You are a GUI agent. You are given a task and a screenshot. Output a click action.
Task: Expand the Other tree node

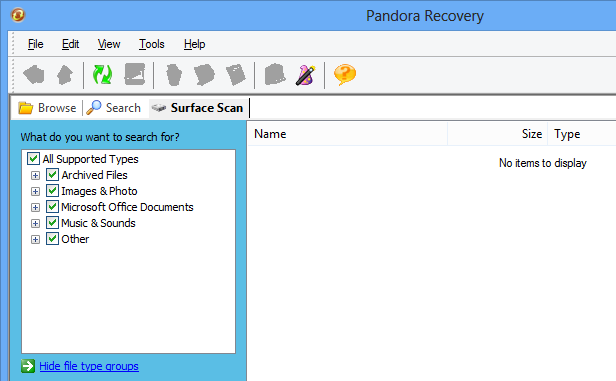35,240
